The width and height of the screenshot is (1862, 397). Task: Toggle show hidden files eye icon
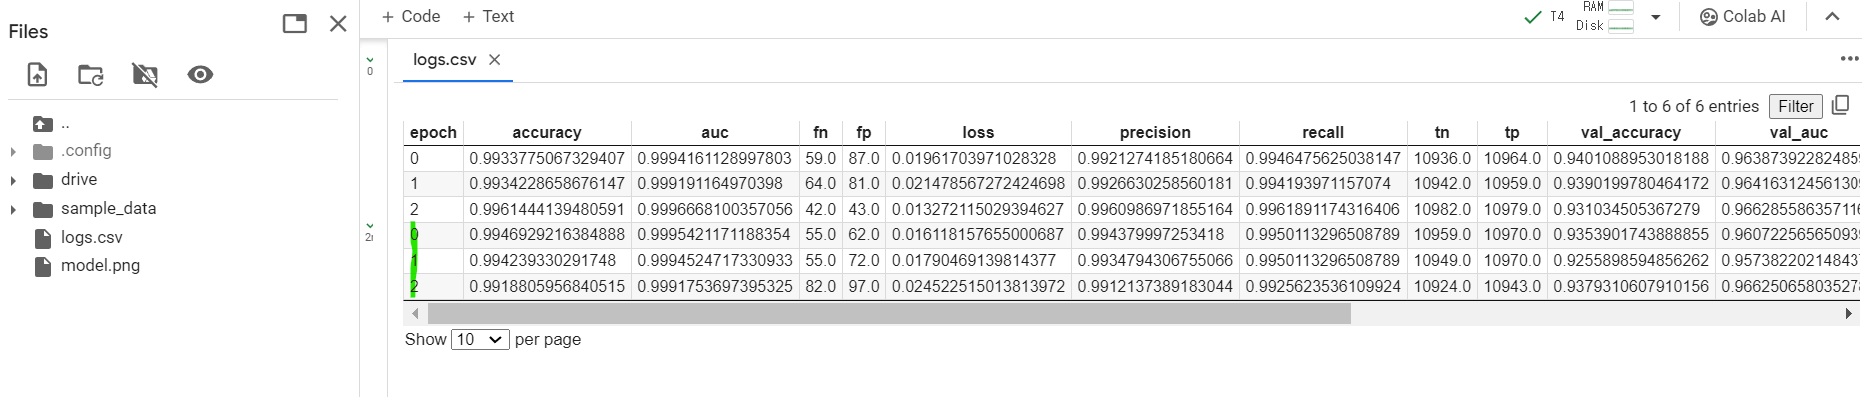tap(200, 75)
